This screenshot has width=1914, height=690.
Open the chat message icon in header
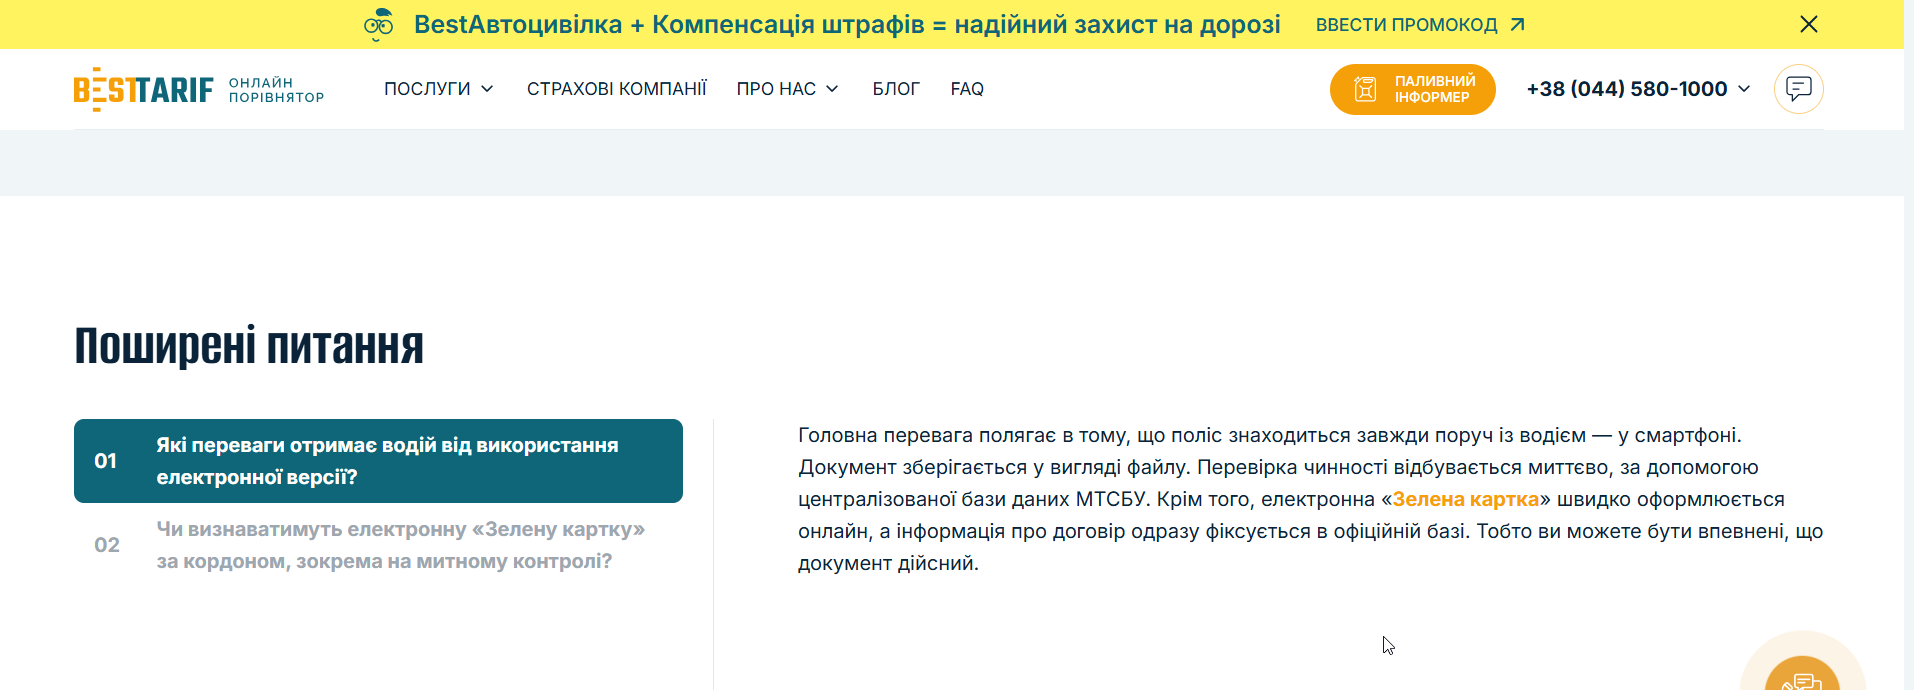tap(1798, 89)
